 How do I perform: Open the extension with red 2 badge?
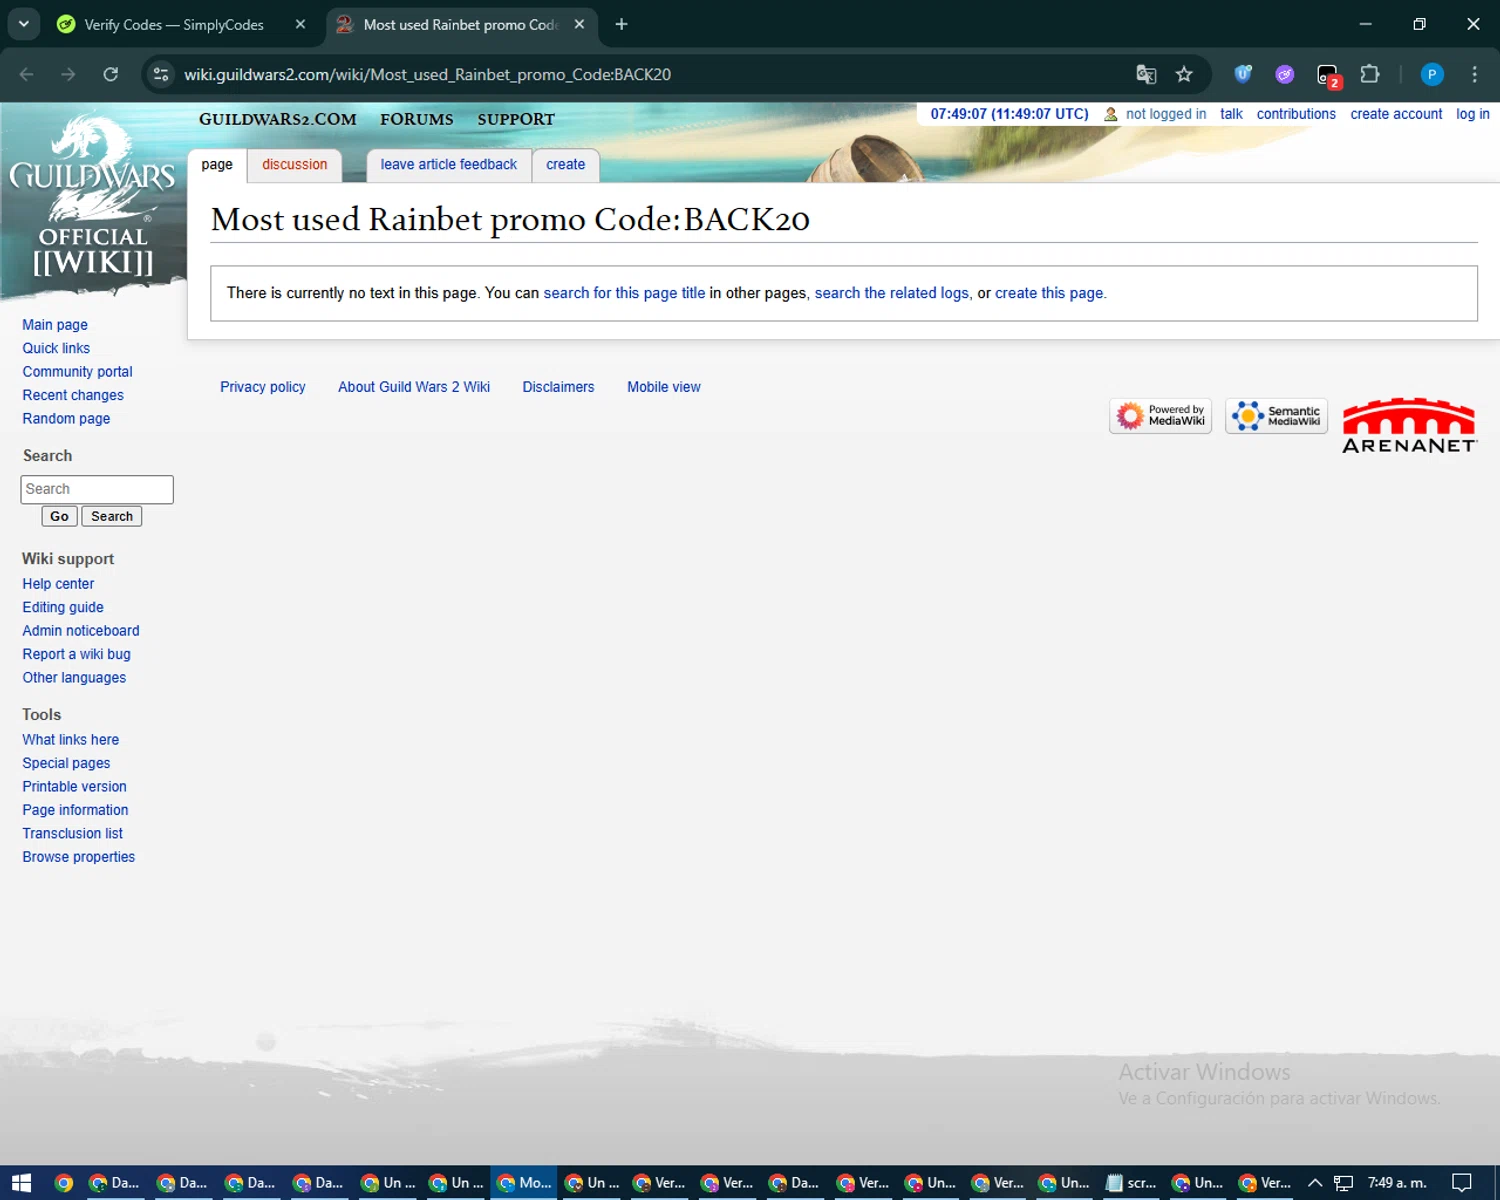[x=1328, y=75]
